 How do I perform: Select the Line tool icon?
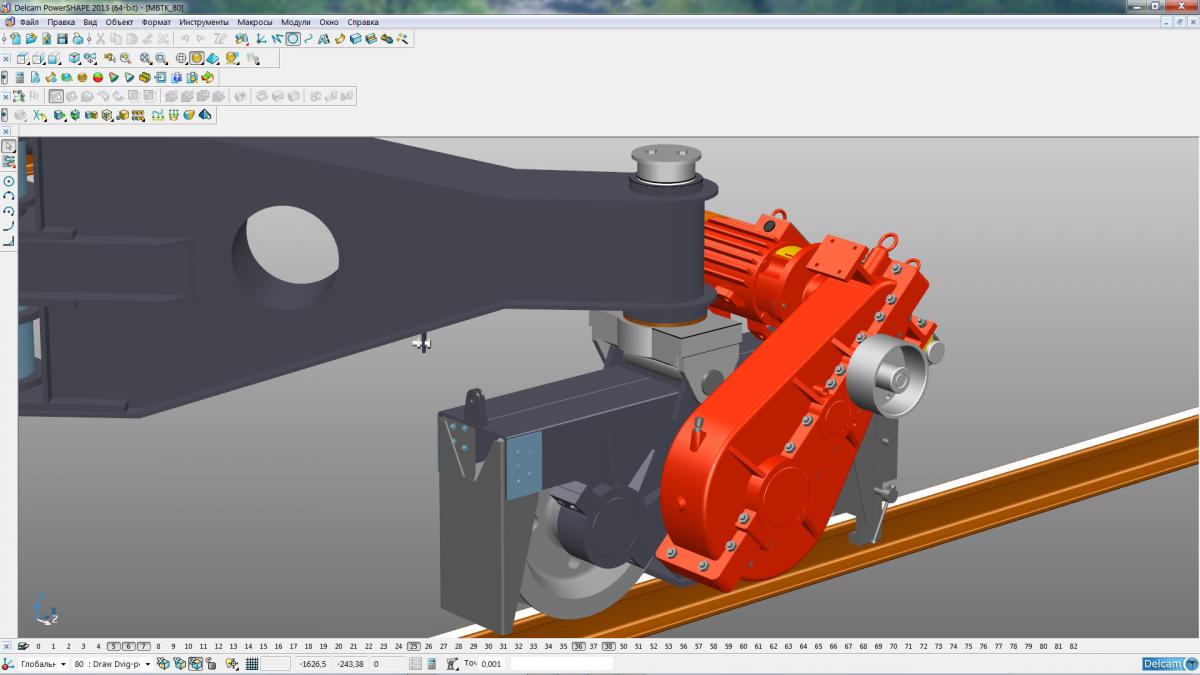[276, 39]
